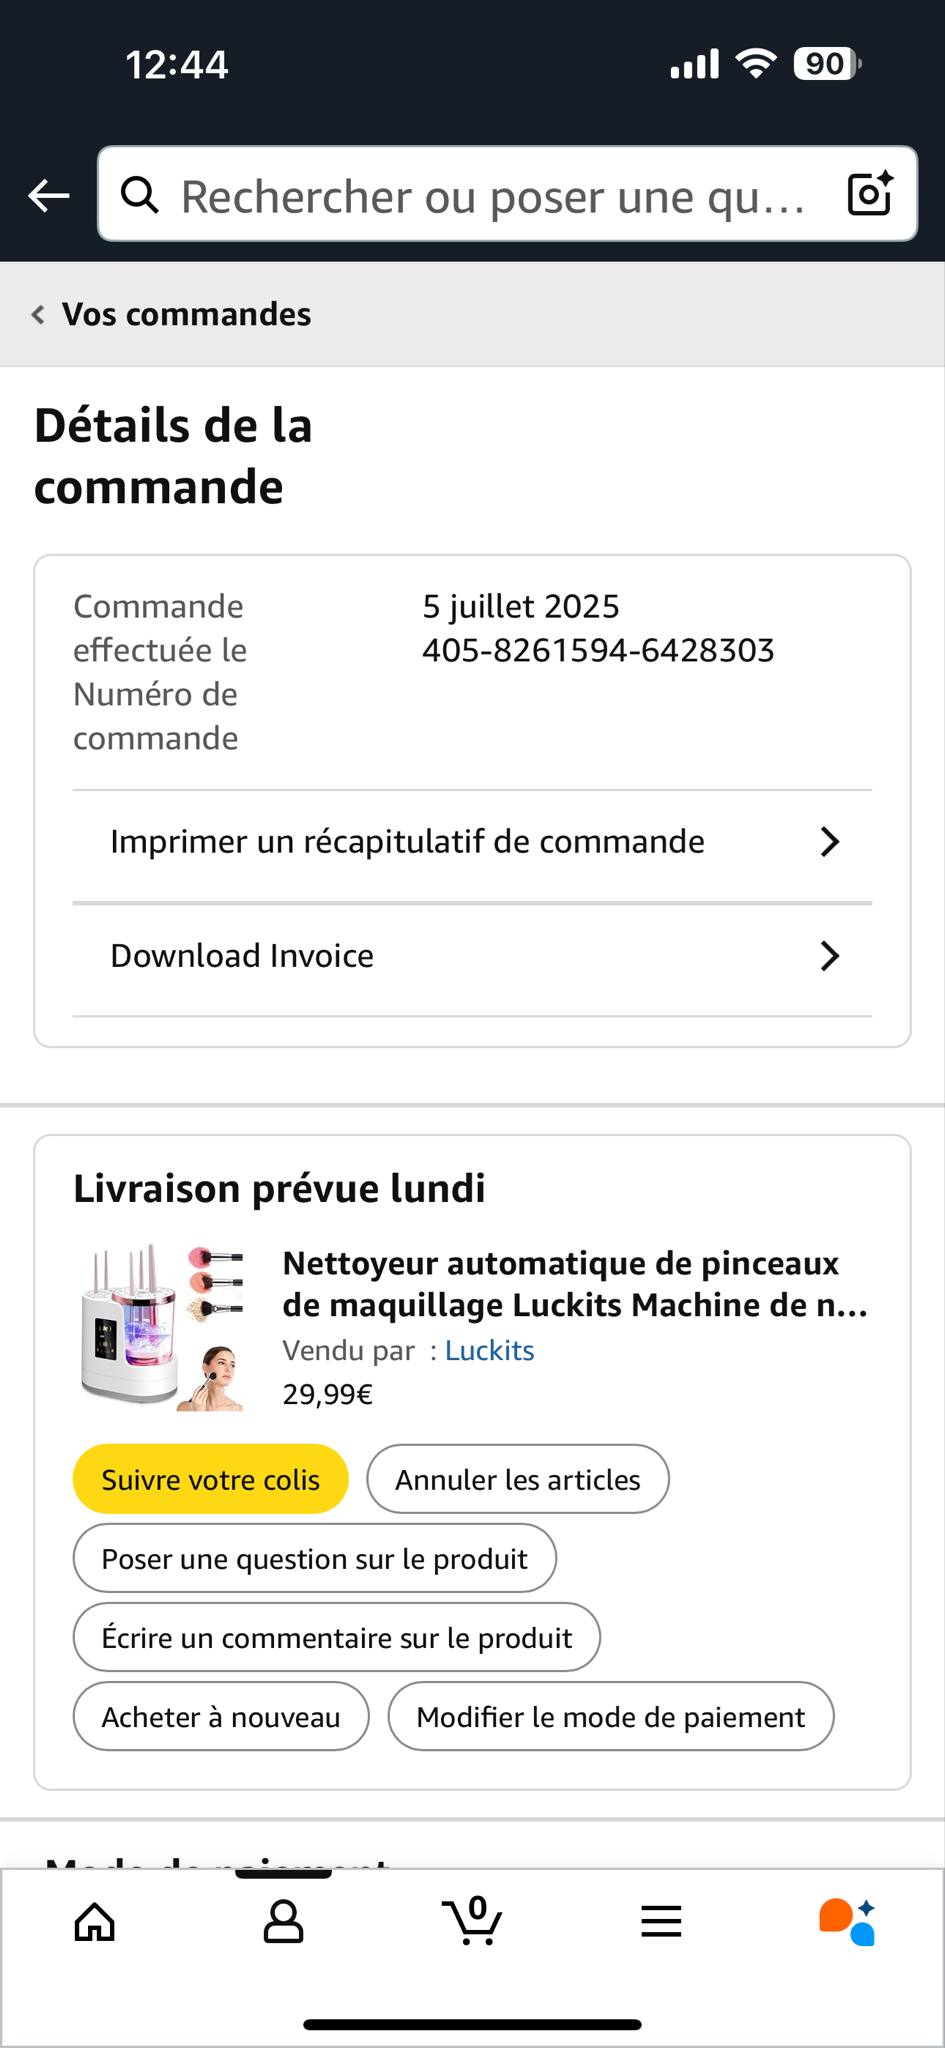Tap Écrire un commentaire sur le produit

(x=336, y=1637)
